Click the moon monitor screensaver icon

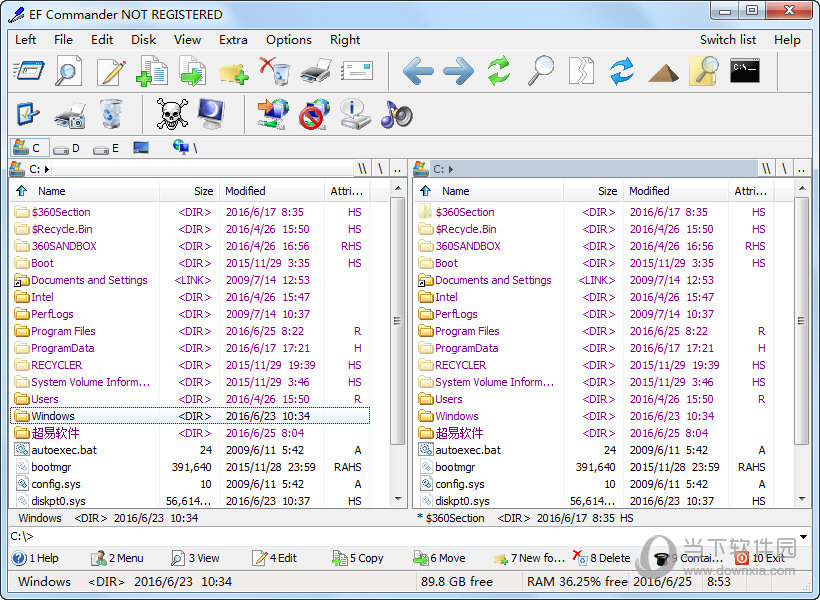[211, 114]
